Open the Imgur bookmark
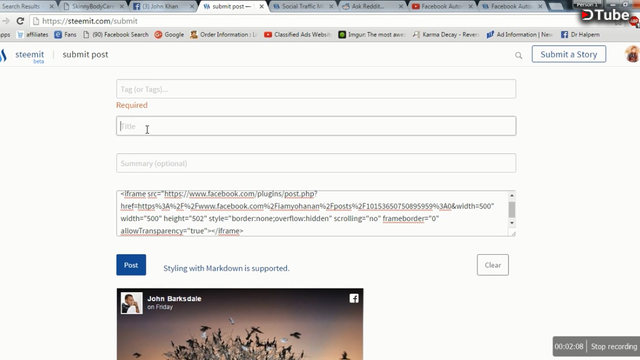The image size is (640, 360). [x=371, y=35]
